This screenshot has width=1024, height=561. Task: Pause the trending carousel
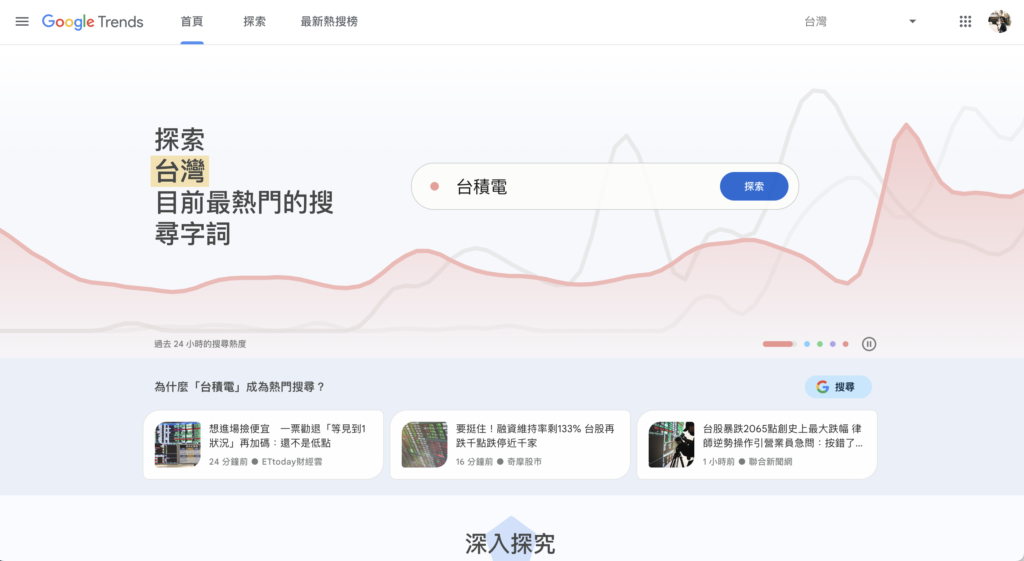[x=869, y=344]
